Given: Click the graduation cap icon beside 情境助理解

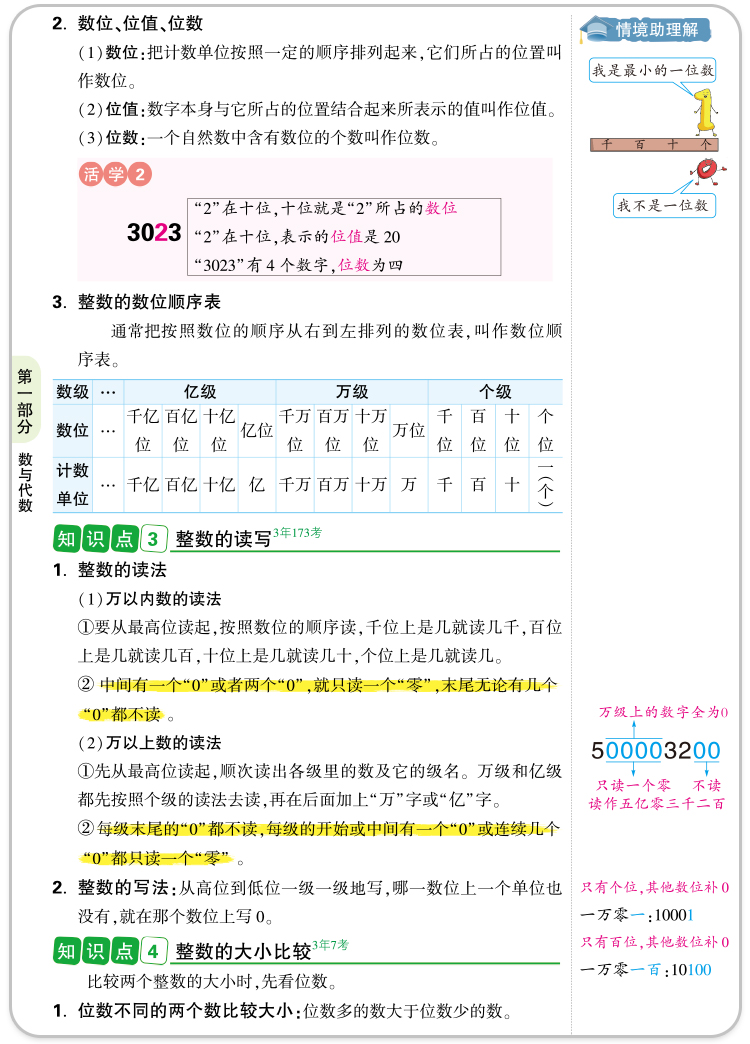Looking at the screenshot, I should point(595,29).
